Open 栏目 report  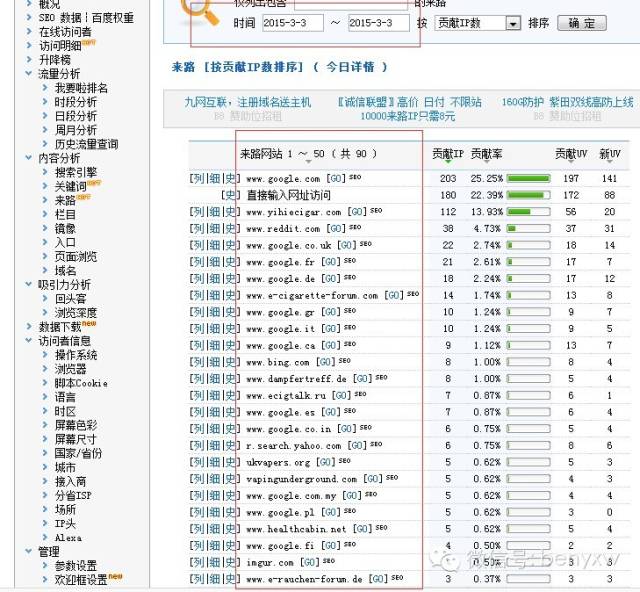65,215
